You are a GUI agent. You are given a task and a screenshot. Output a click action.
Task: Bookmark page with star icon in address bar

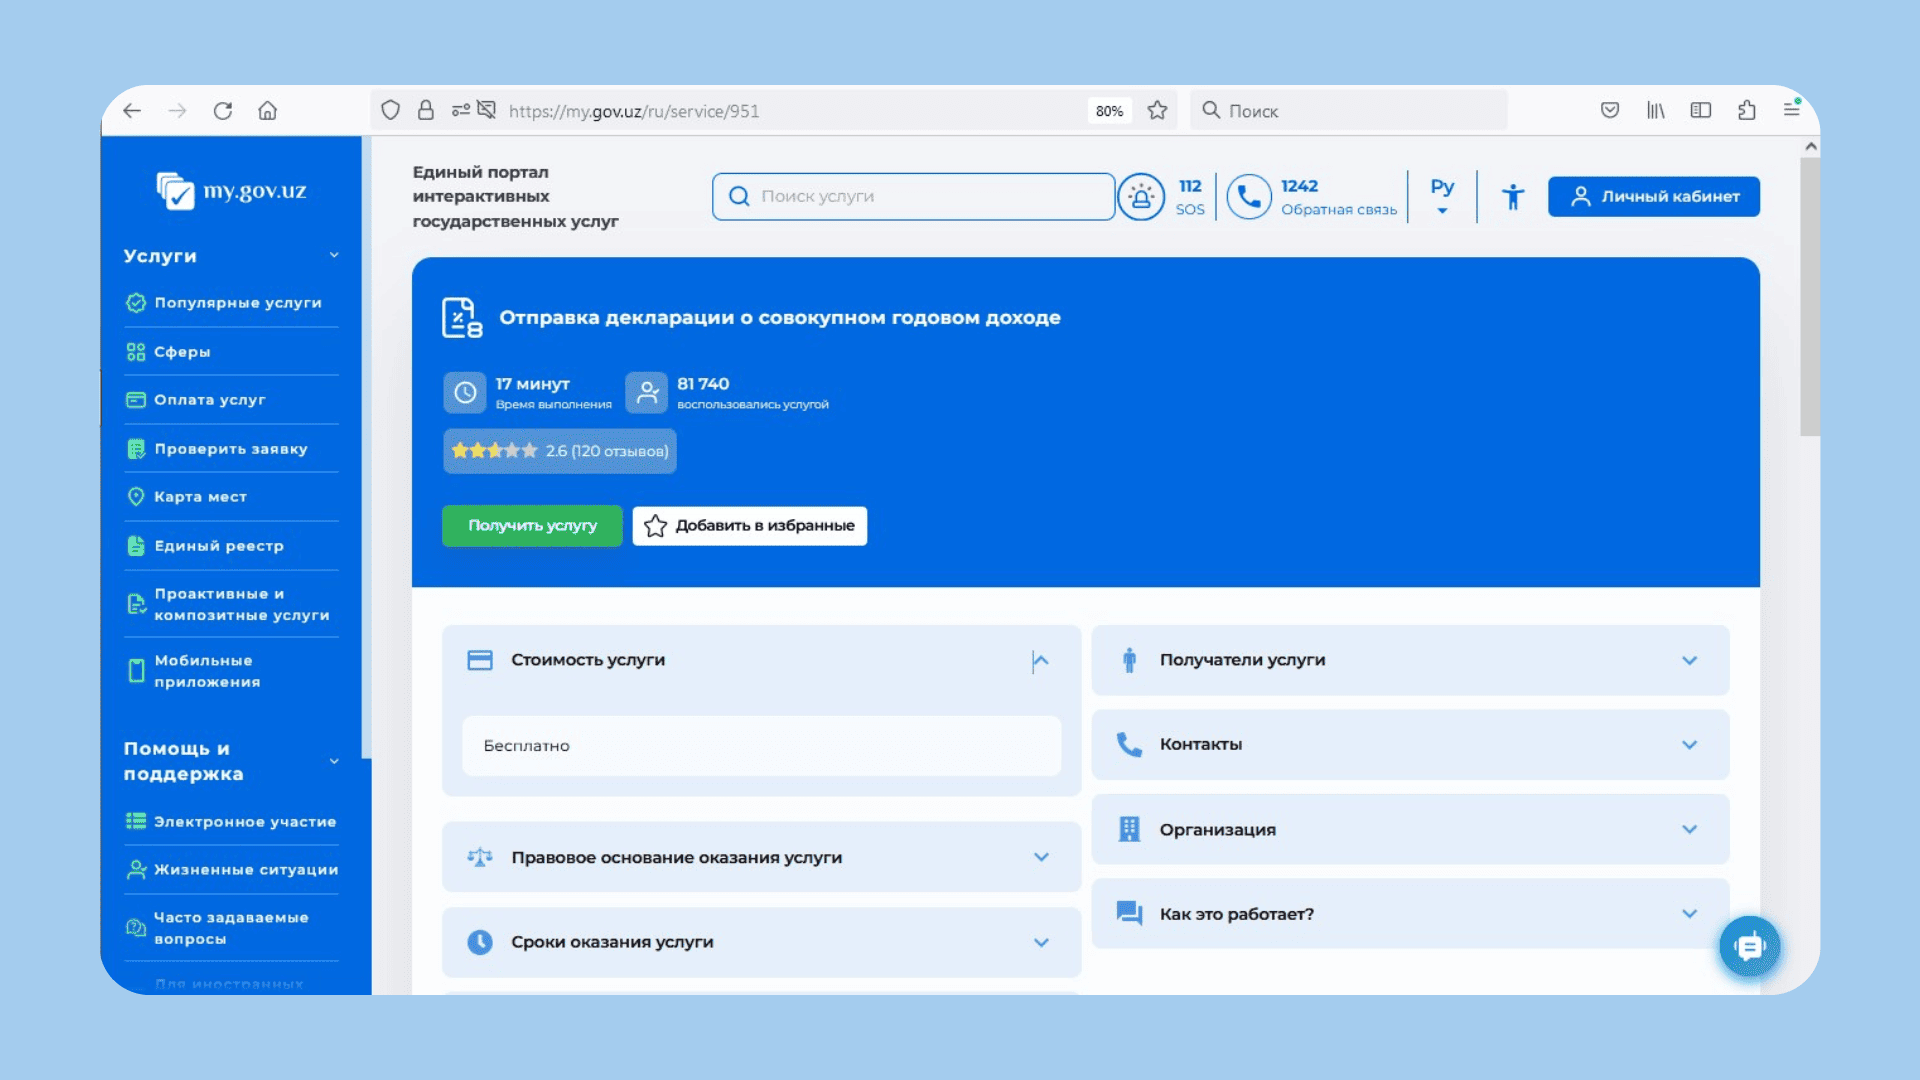coord(1157,111)
